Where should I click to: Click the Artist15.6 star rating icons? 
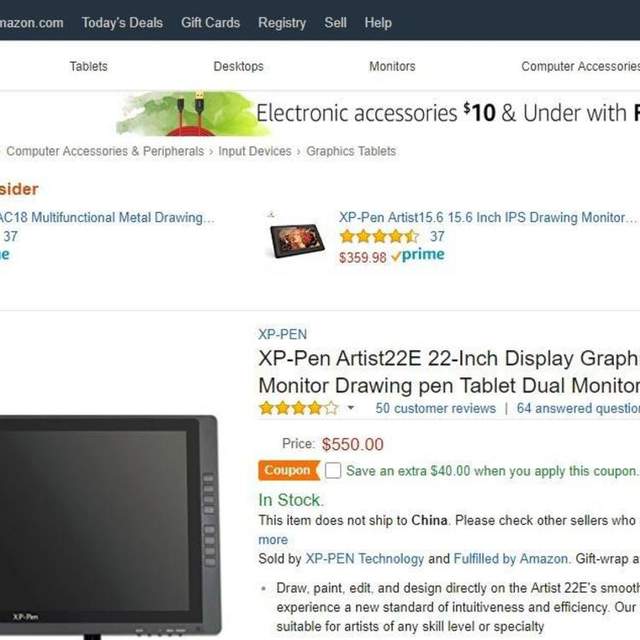379,236
